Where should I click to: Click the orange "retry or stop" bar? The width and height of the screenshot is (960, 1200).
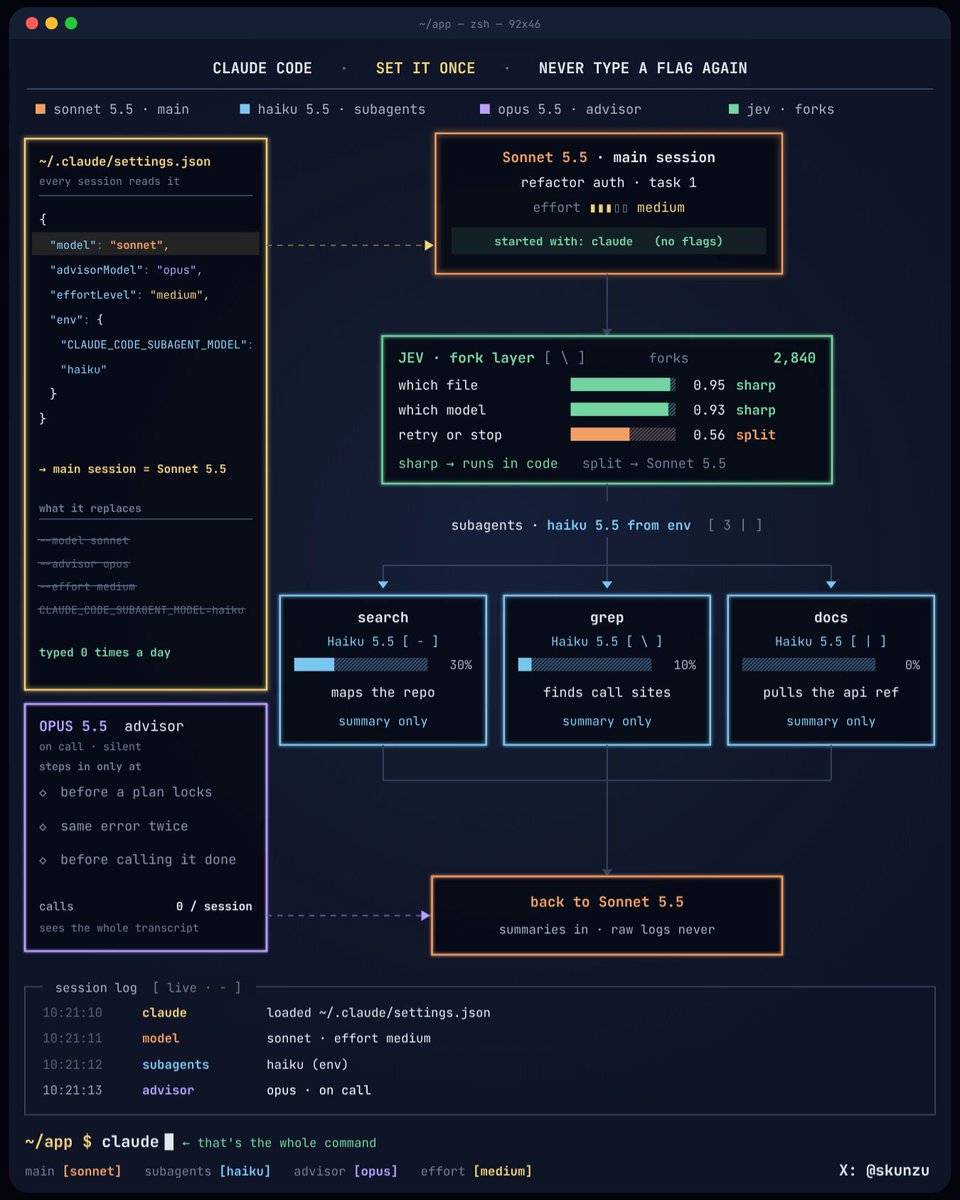(x=623, y=435)
